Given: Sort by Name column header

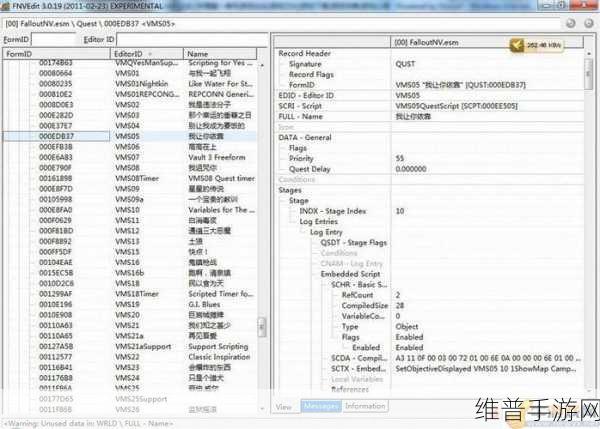Looking at the screenshot, I should [x=220, y=54].
